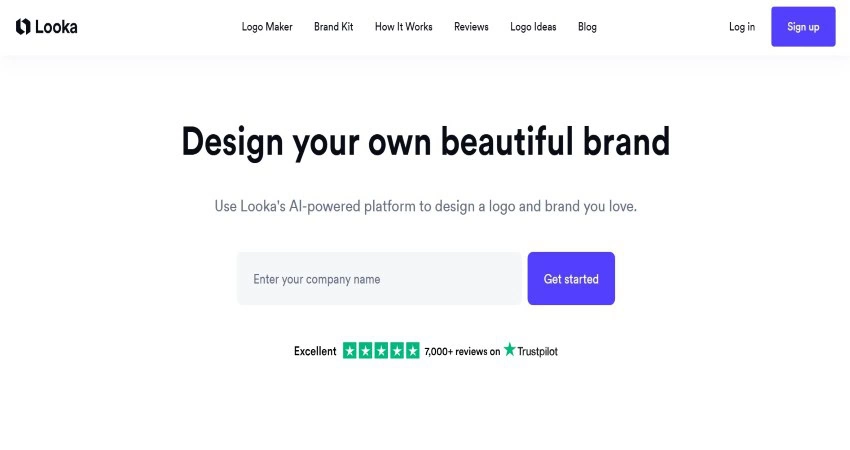Click the third Trustpilot rating star

(381, 351)
